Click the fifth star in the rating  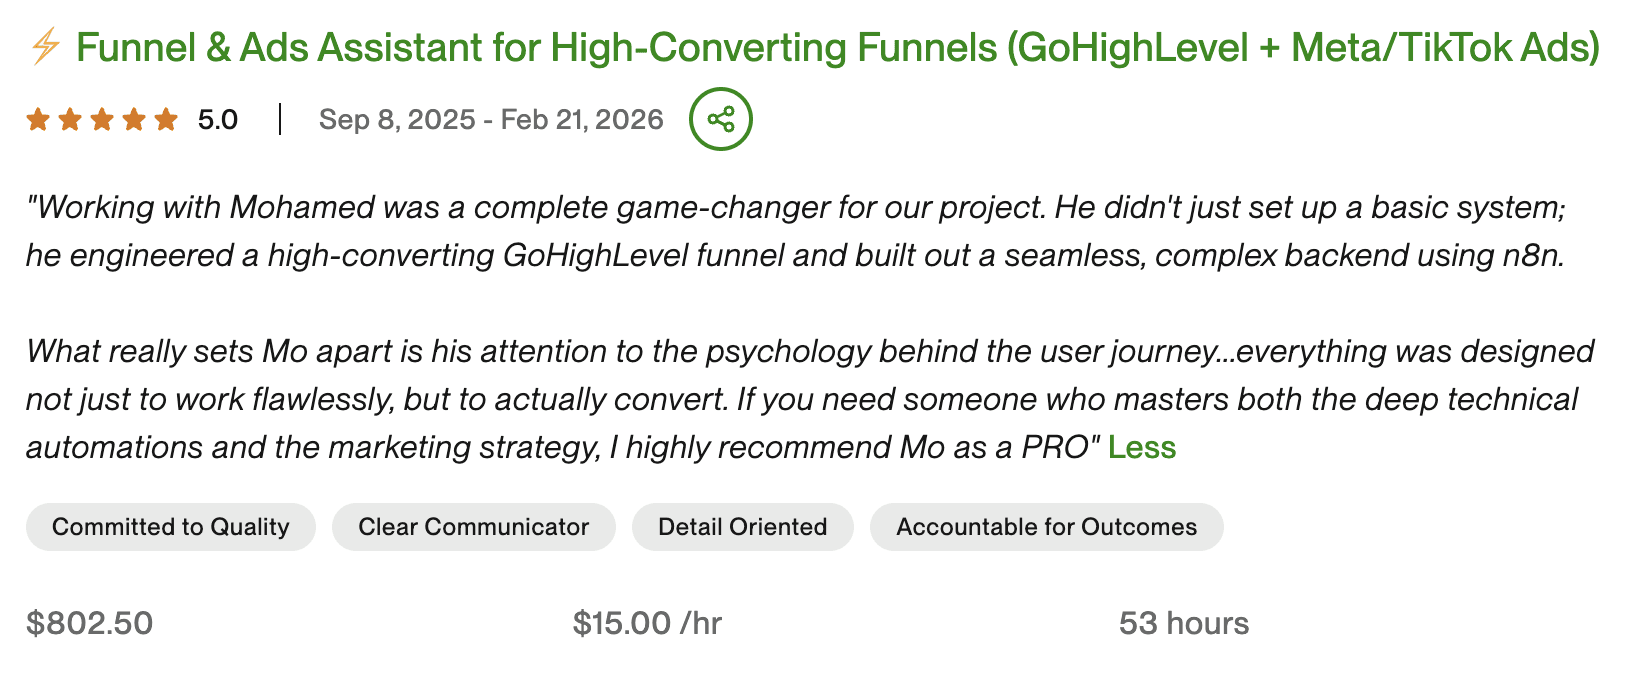(x=168, y=118)
